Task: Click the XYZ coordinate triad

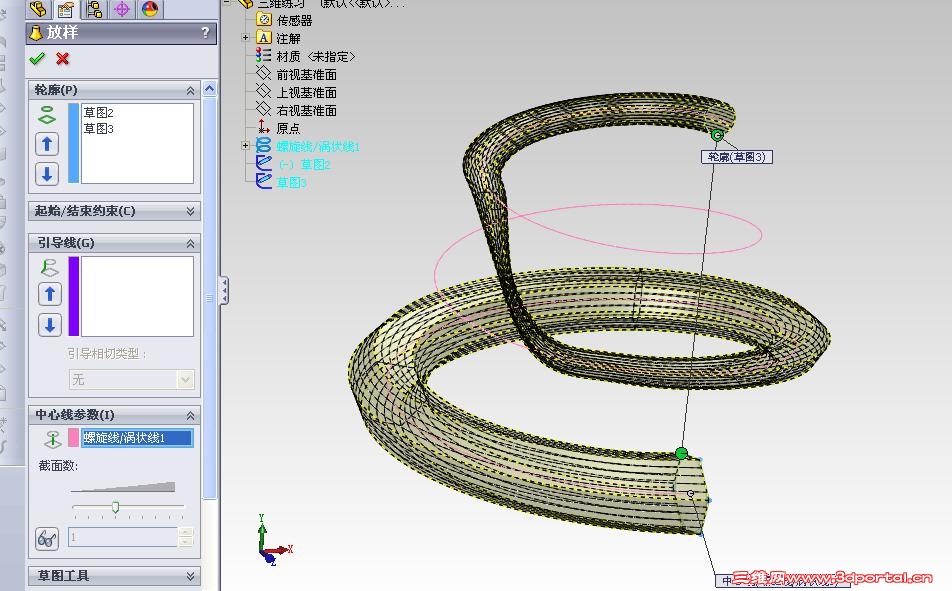Action: [273, 541]
